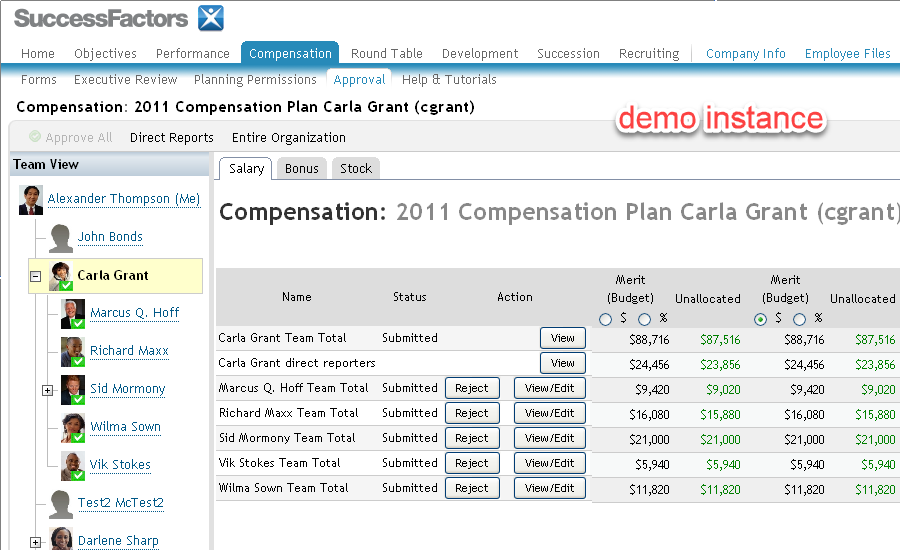Screen dimensions: 900x550
Task: Open the Recruiting menu
Action: coord(649,53)
